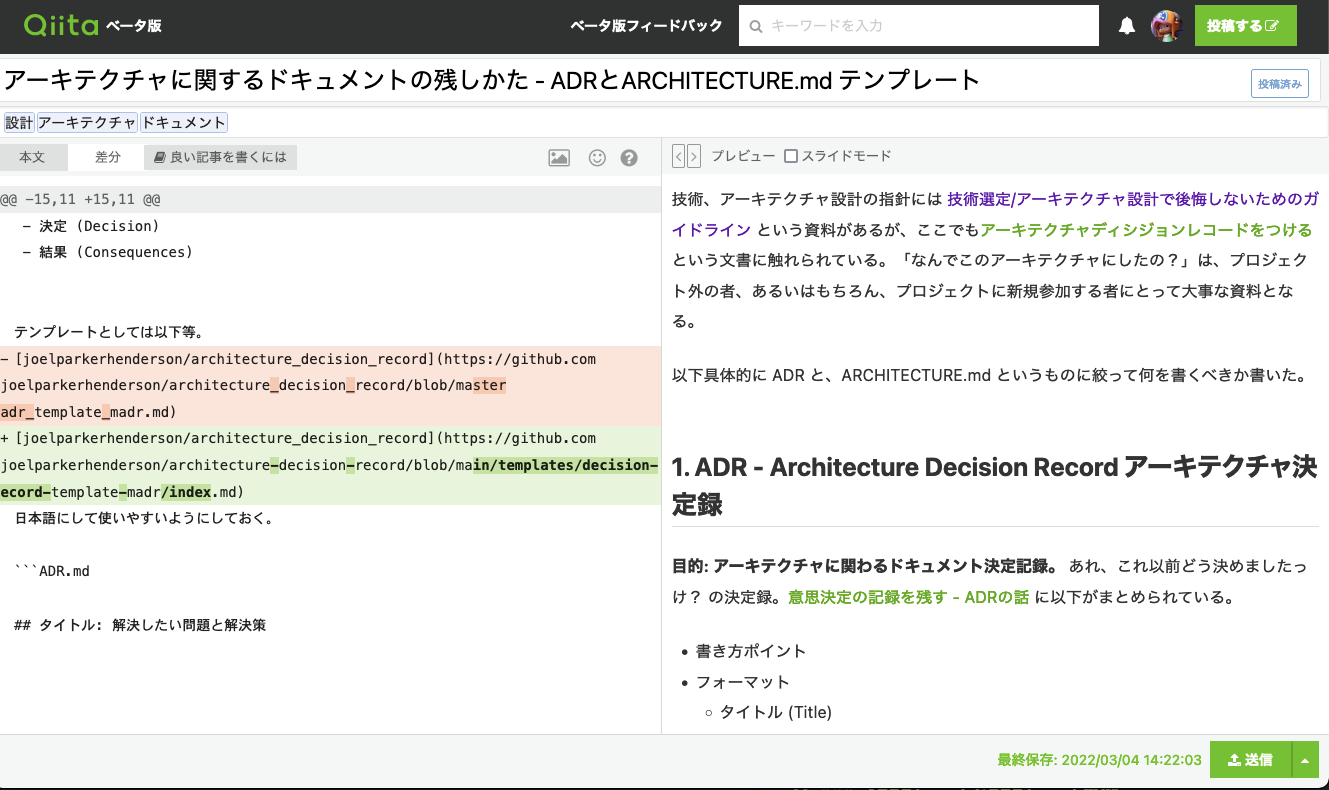Expand the 送信 dropdown arrow
The height and width of the screenshot is (790, 1329).
[1305, 760]
